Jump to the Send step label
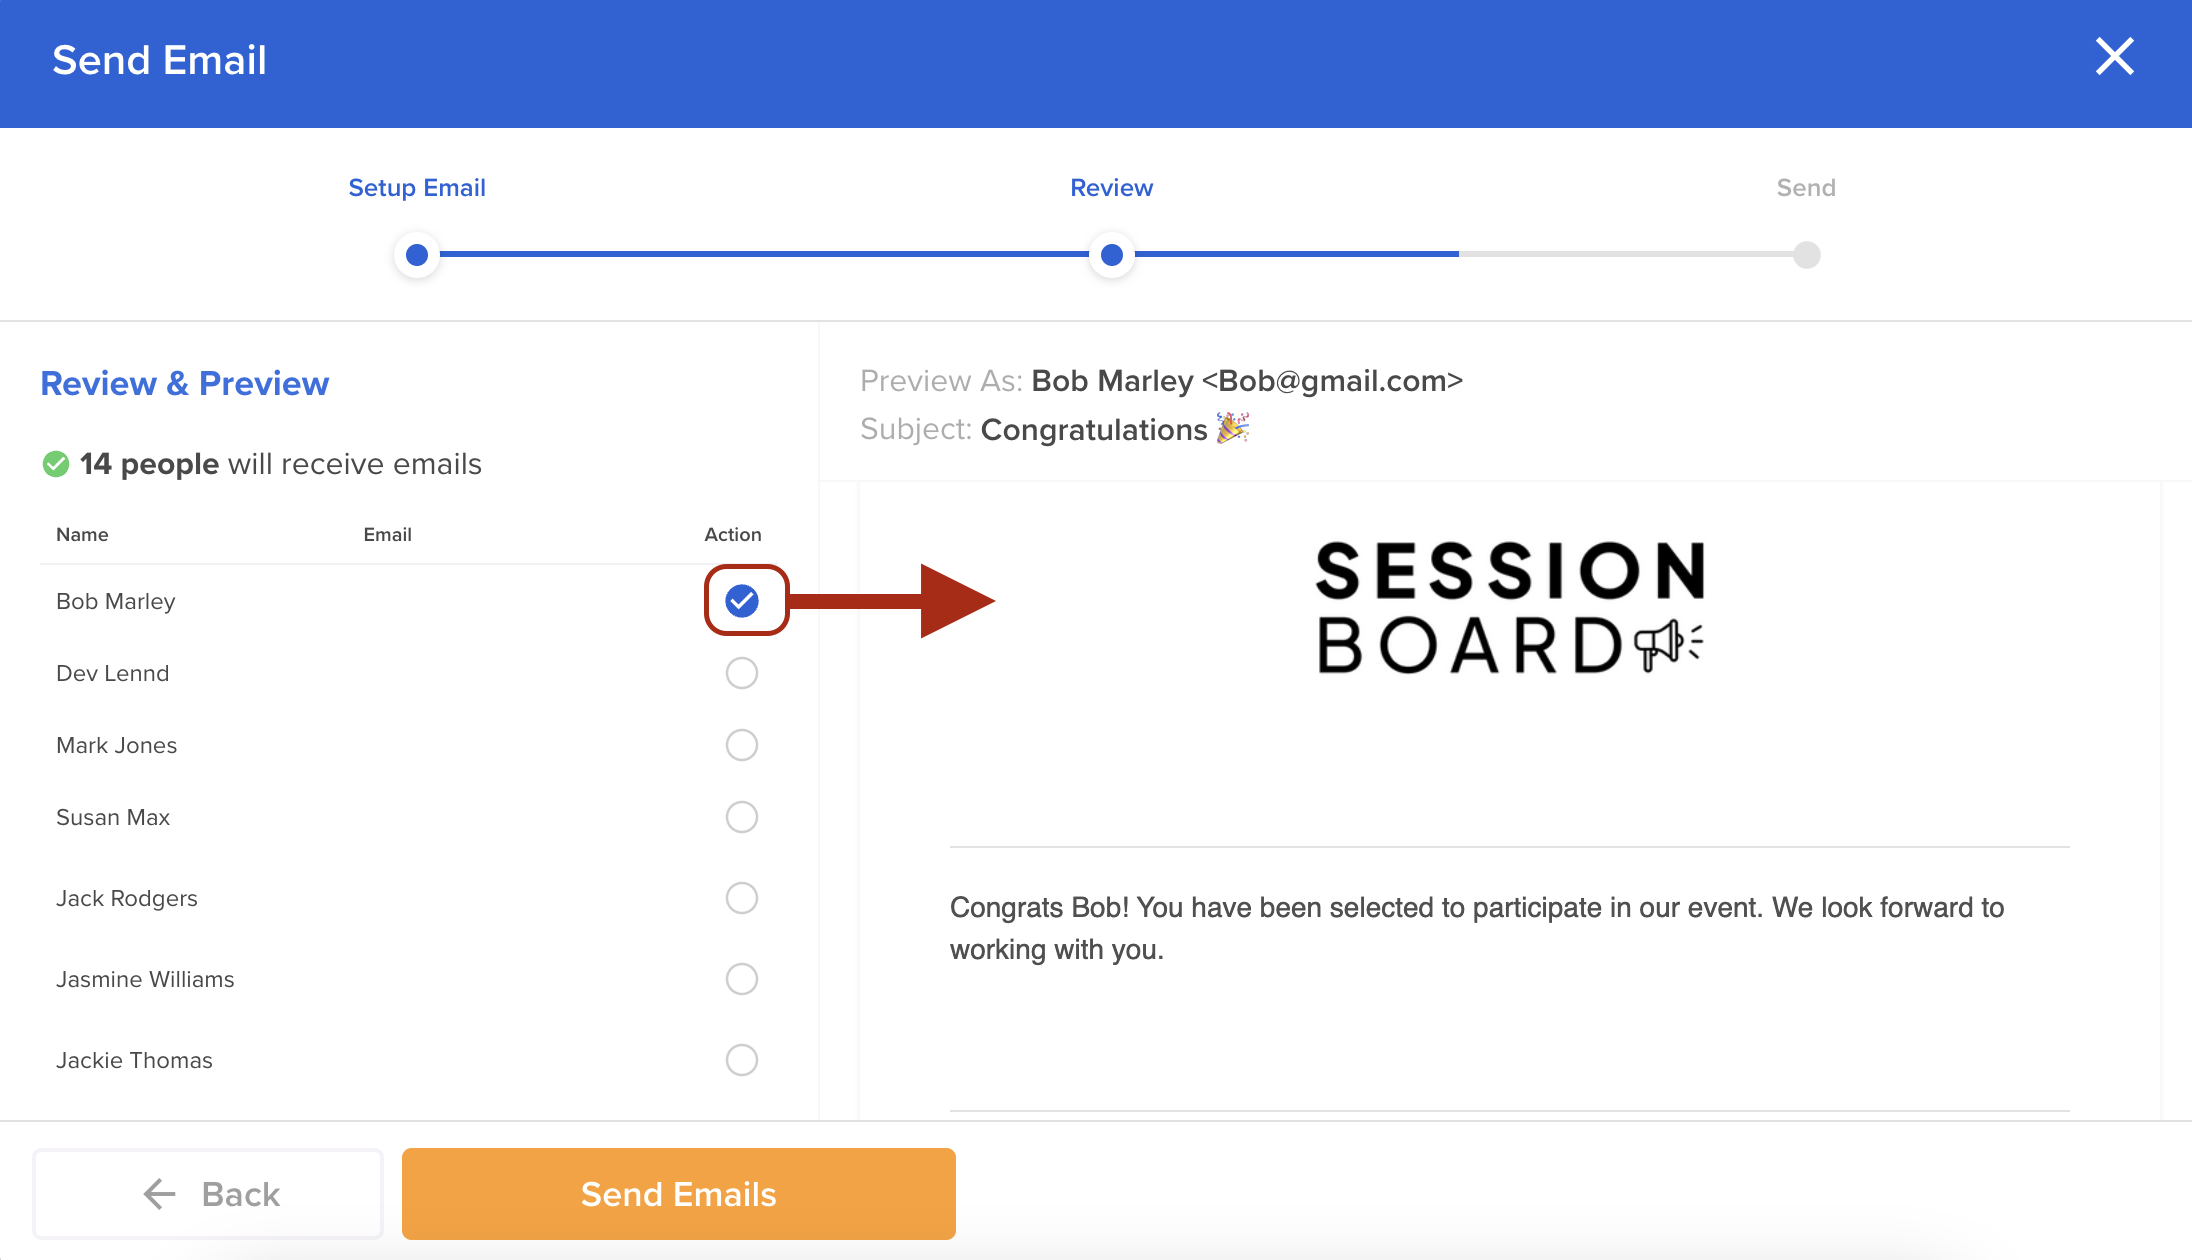 pyautogui.click(x=1806, y=188)
